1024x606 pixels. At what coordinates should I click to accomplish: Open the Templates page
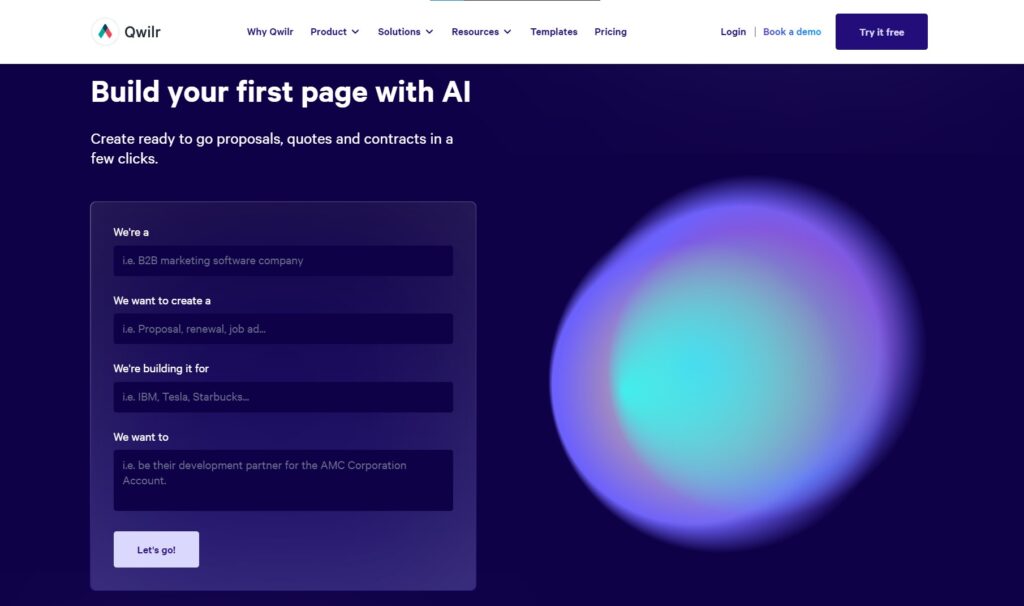[553, 31]
